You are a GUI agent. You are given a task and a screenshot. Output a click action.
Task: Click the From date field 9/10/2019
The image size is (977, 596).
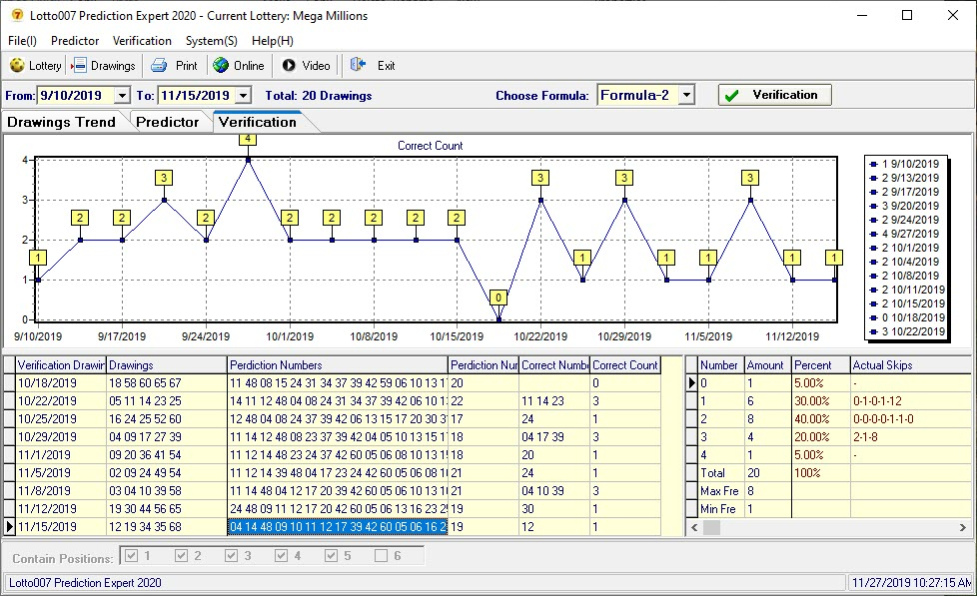(76, 95)
